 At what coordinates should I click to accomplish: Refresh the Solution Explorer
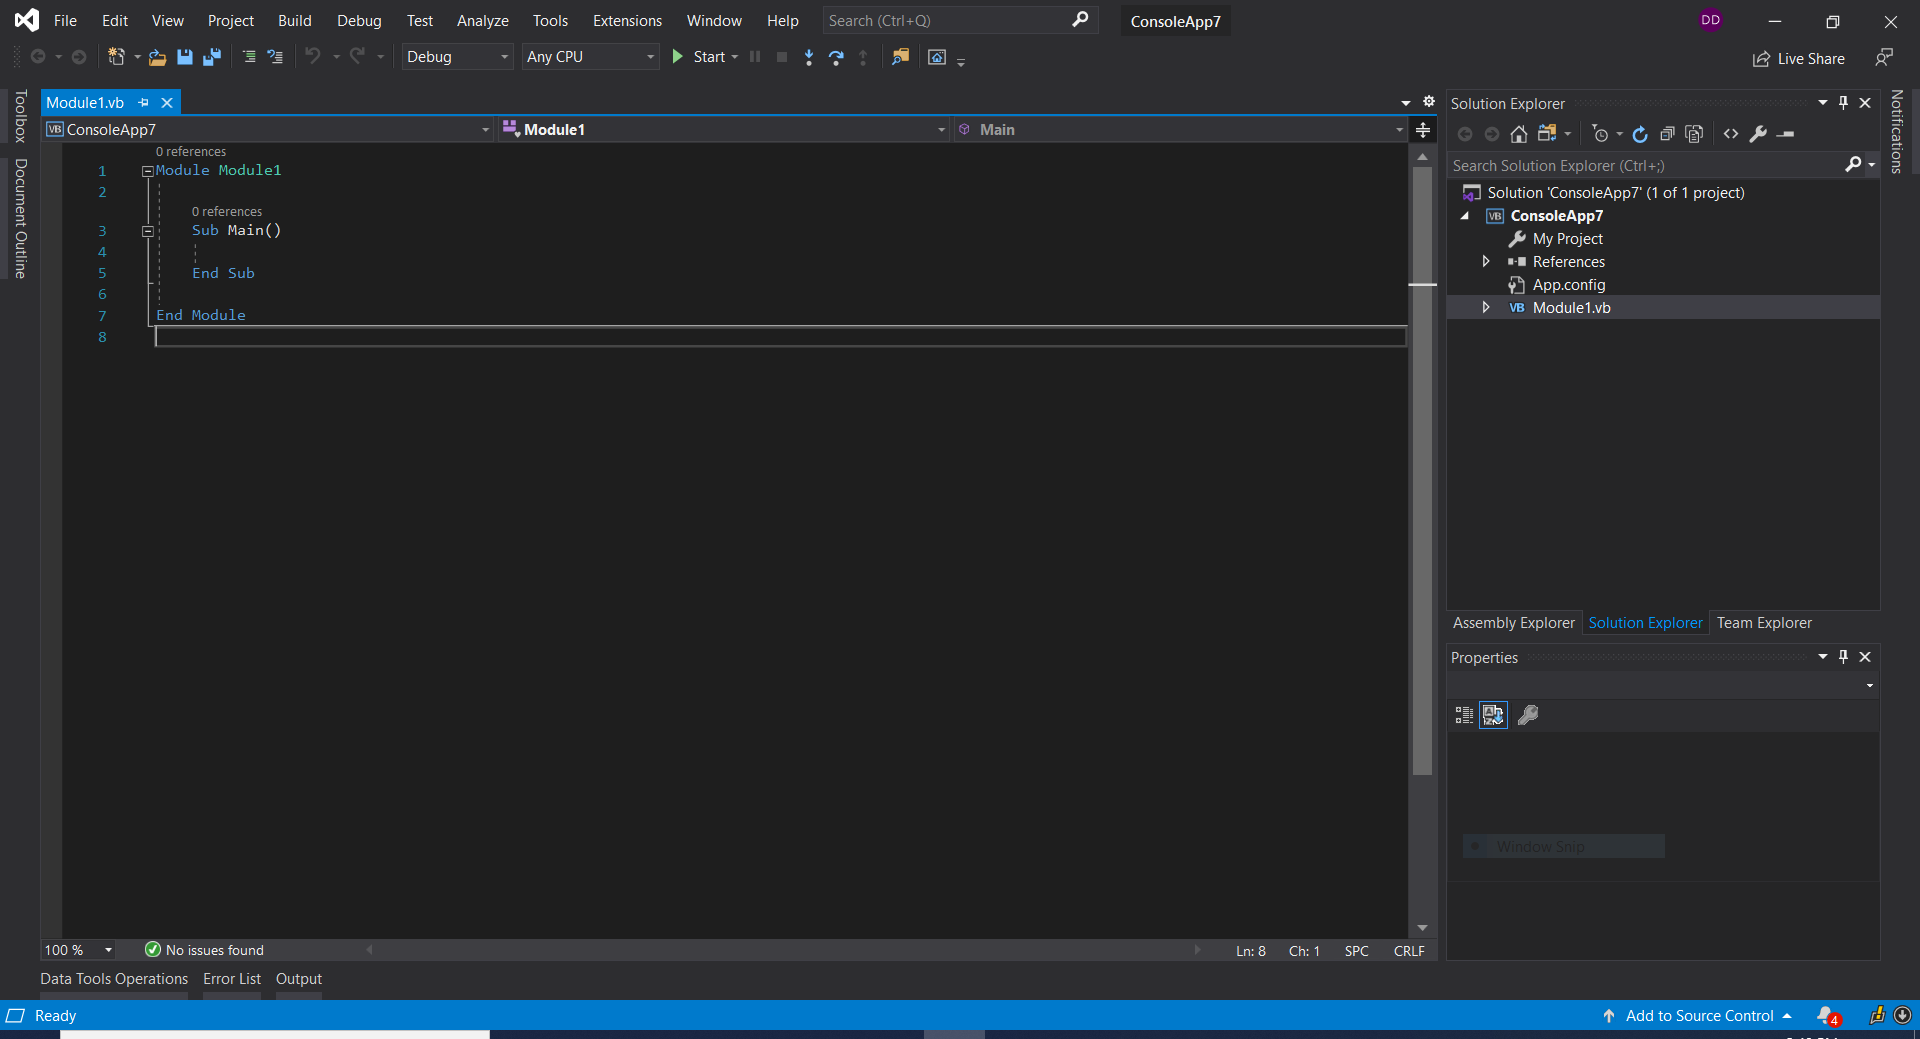coord(1641,133)
